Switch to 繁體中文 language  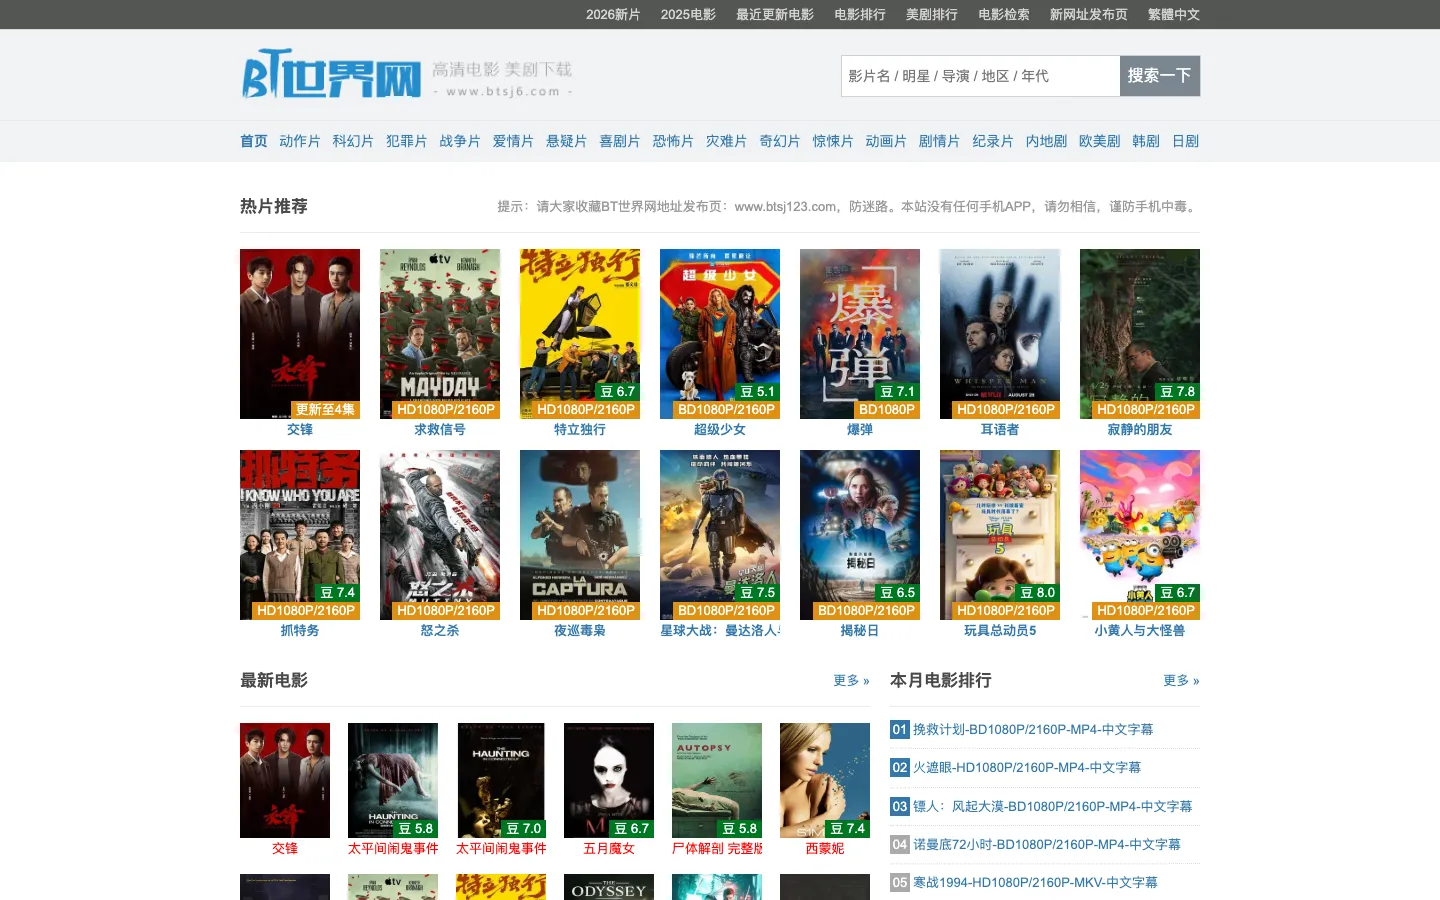[x=1174, y=14]
